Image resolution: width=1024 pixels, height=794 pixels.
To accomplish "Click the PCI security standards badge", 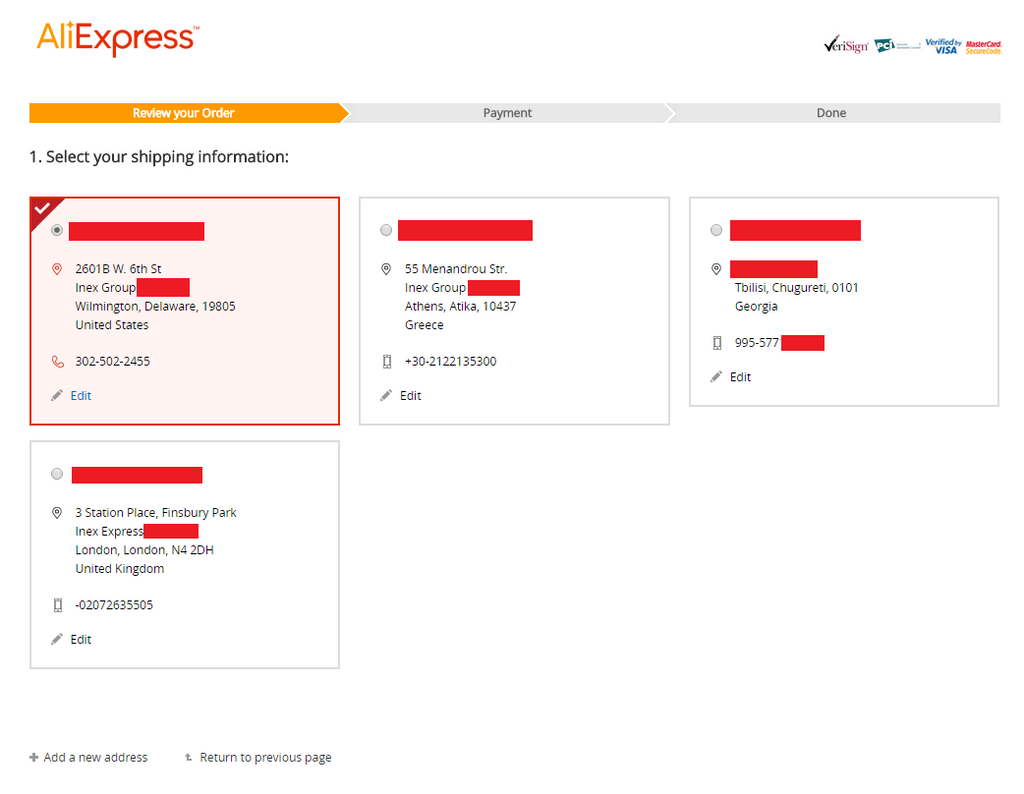I will point(897,45).
